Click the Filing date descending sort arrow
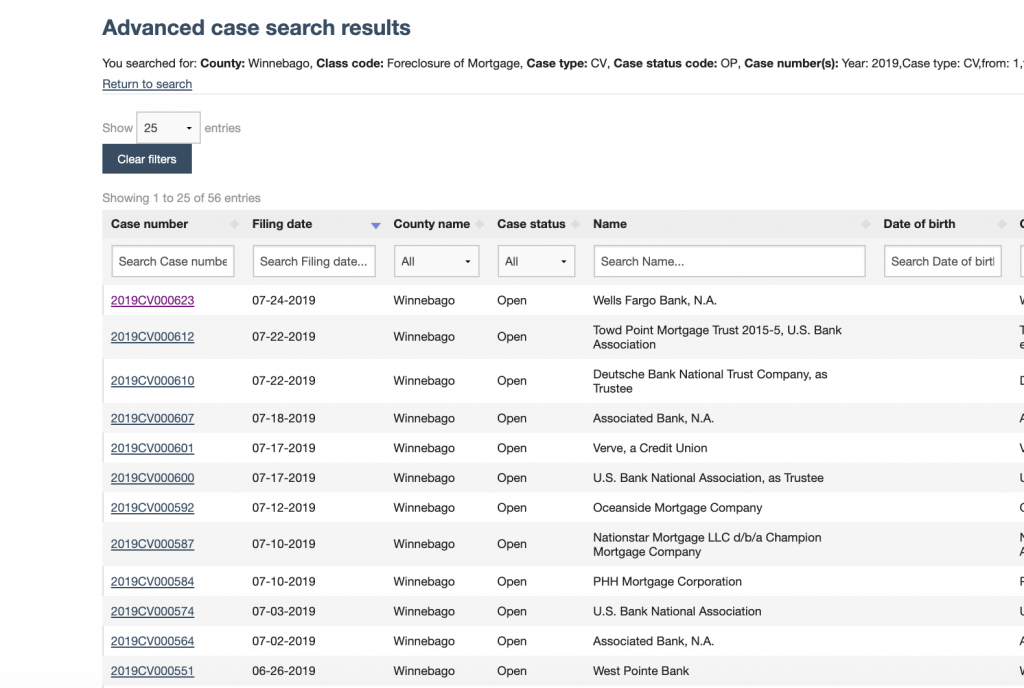 tap(376, 225)
